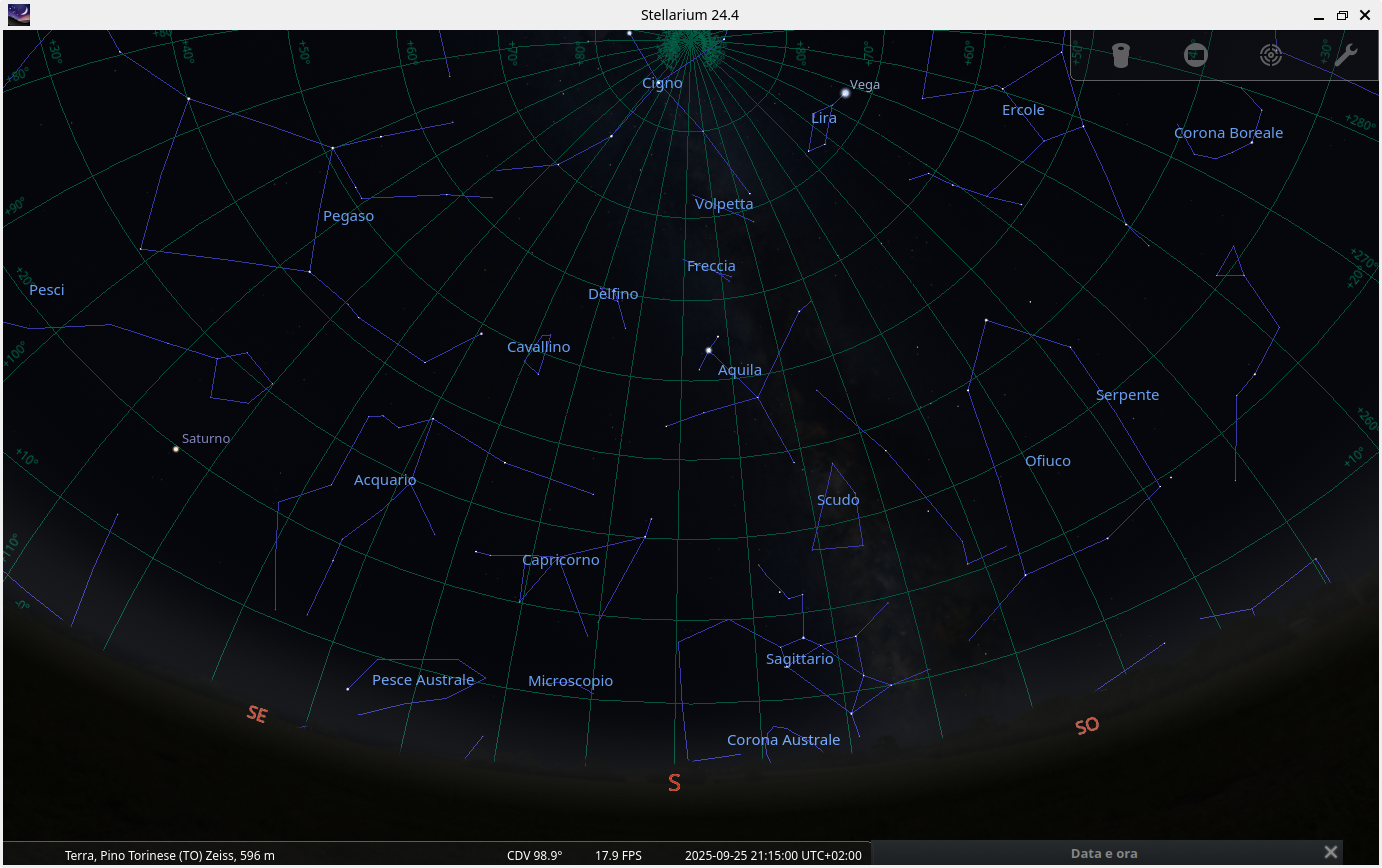Select Saturn in the sky
This screenshot has width=1382, height=868.
173,449
